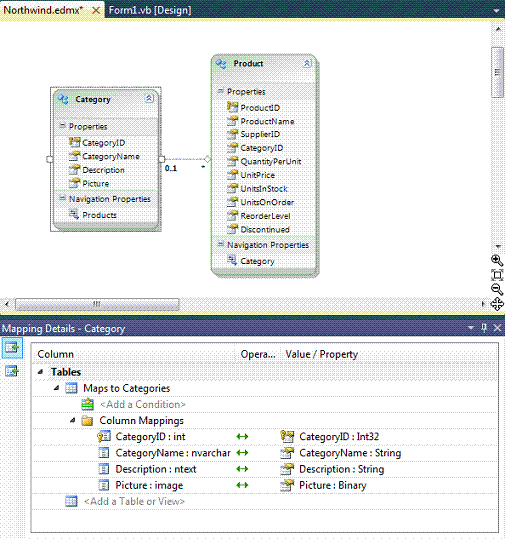Click the designer vertical scroll down arrow

[498, 246]
